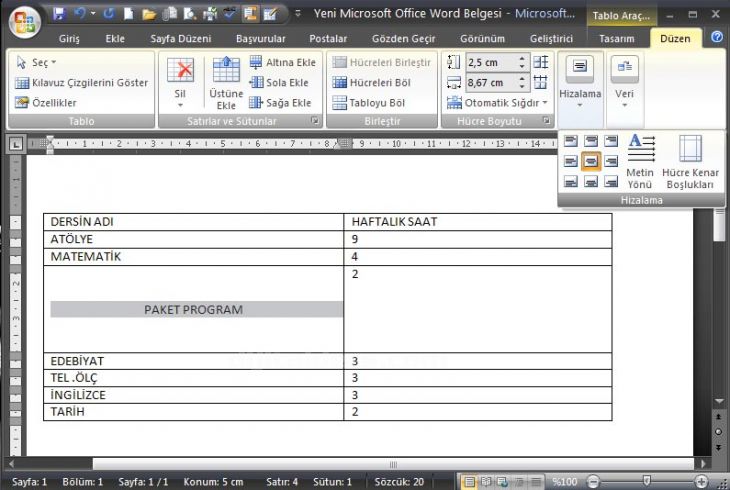Create a new blank document icon
Viewport: 730px width, 490px height.
pyautogui.click(x=128, y=14)
